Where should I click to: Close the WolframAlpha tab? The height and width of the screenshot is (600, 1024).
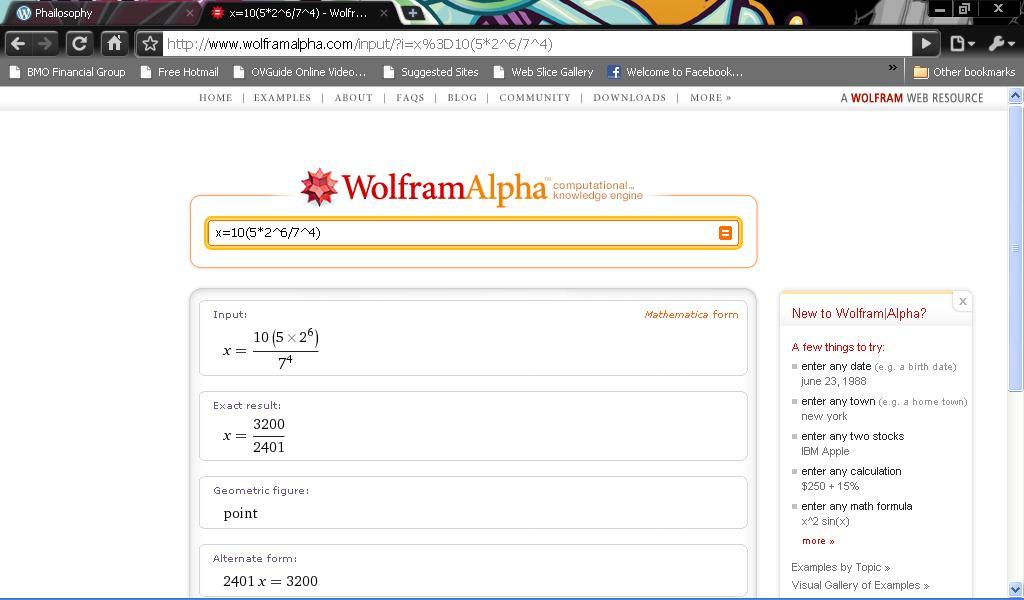pyautogui.click(x=384, y=12)
